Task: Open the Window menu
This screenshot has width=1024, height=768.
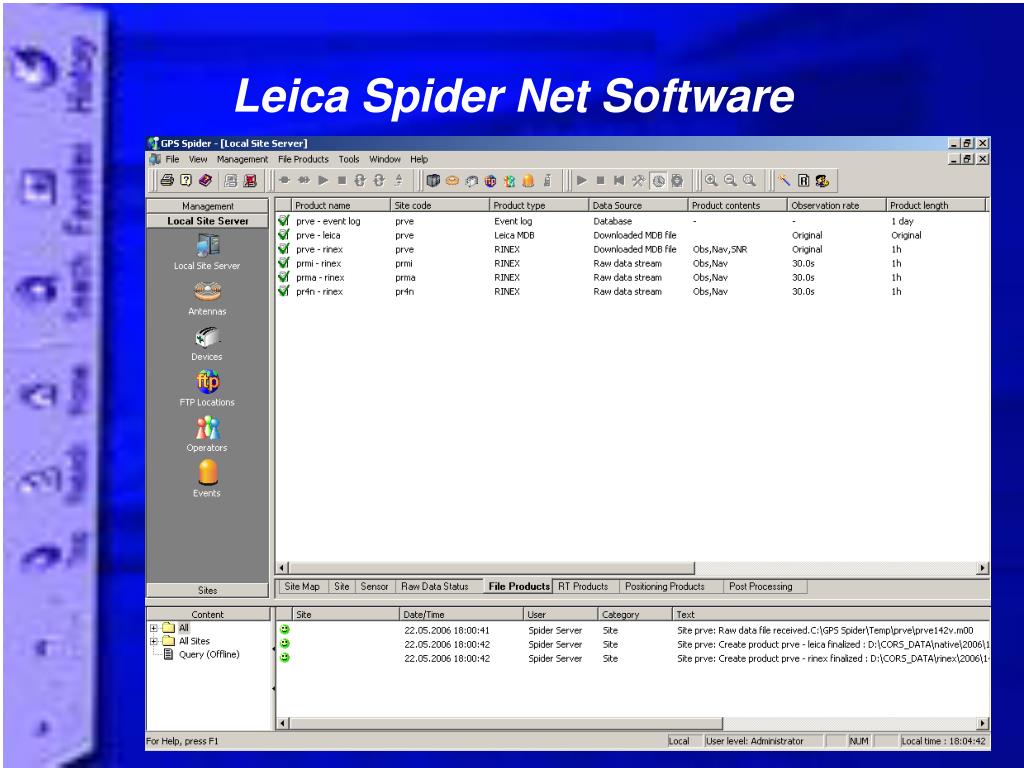Action: tap(385, 159)
